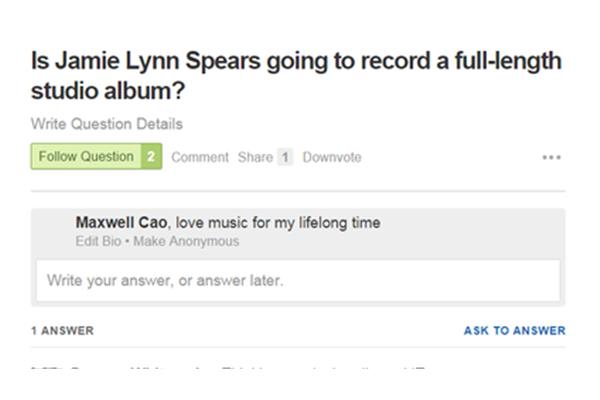Click ASK TO ANSWER
This screenshot has width=600, height=400.
pos(515,330)
